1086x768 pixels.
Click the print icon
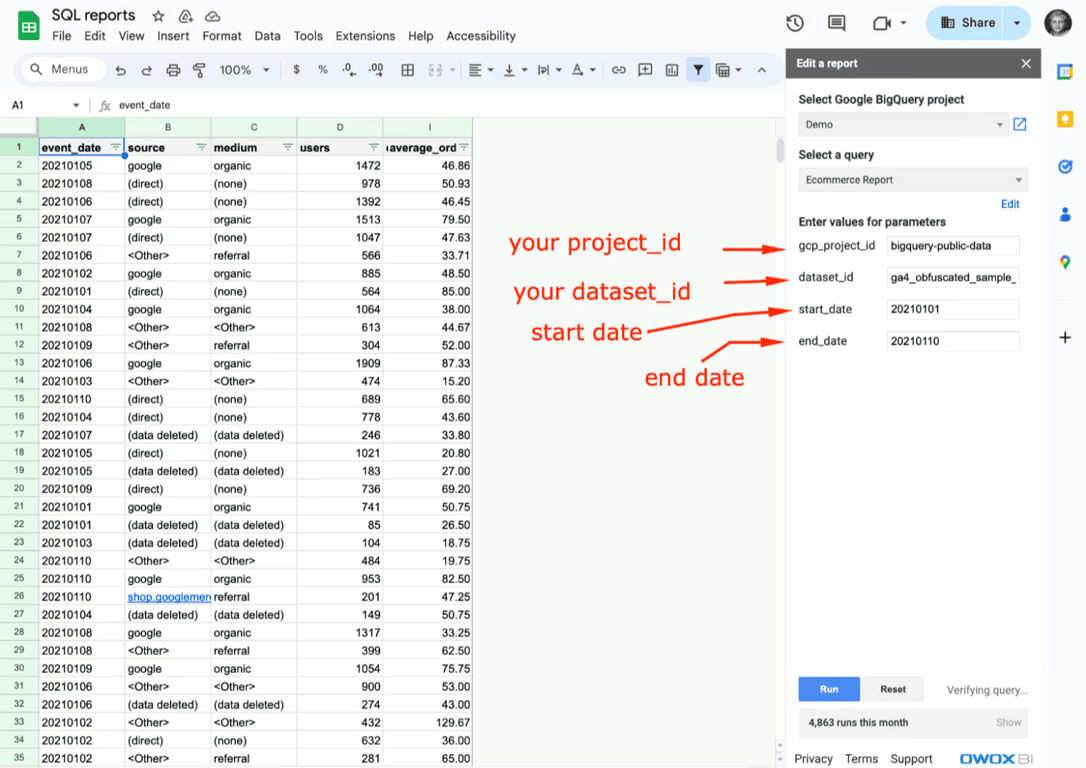(x=173, y=70)
